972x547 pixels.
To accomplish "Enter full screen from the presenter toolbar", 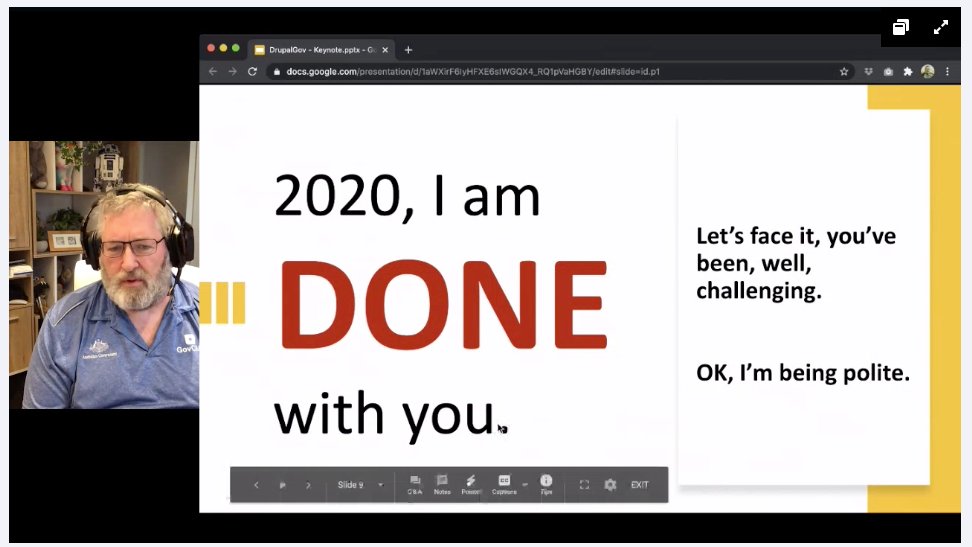I will (x=584, y=485).
